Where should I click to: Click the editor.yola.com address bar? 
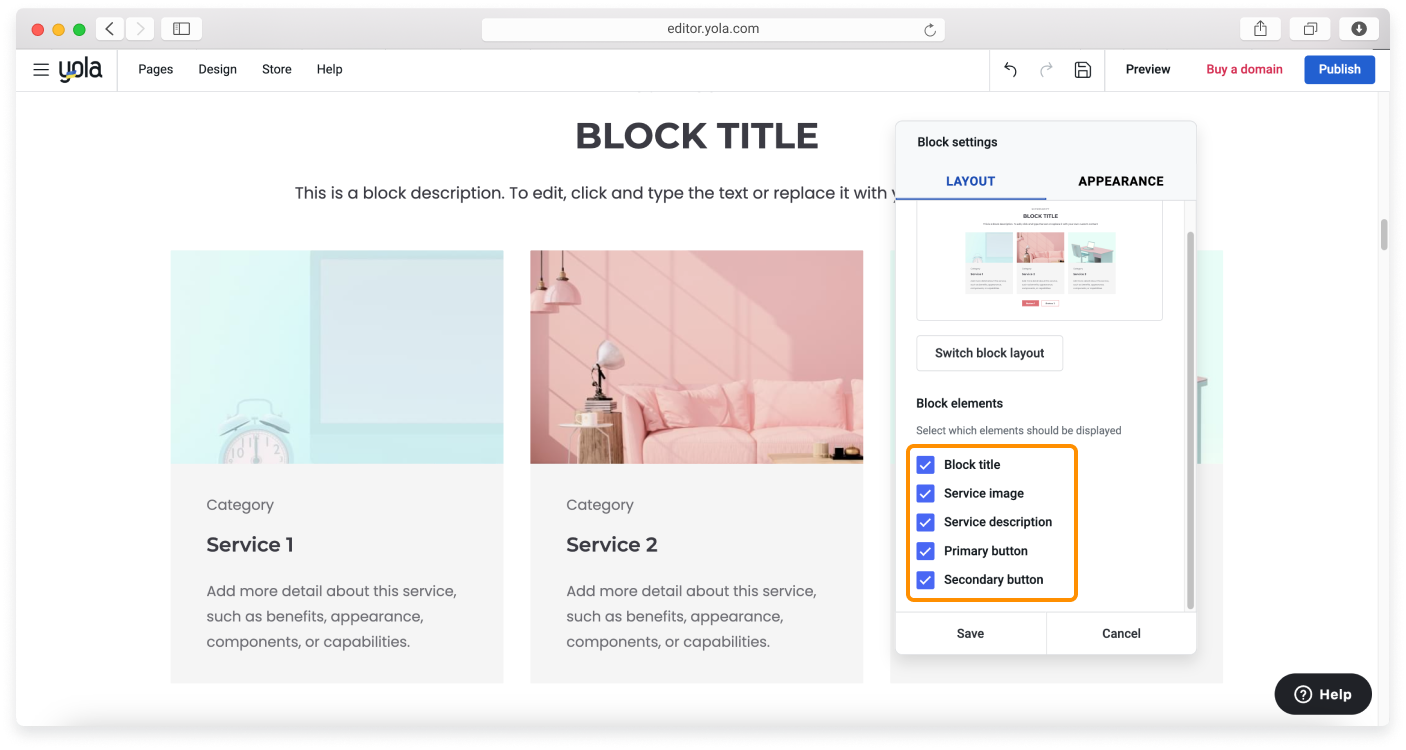coord(712,28)
